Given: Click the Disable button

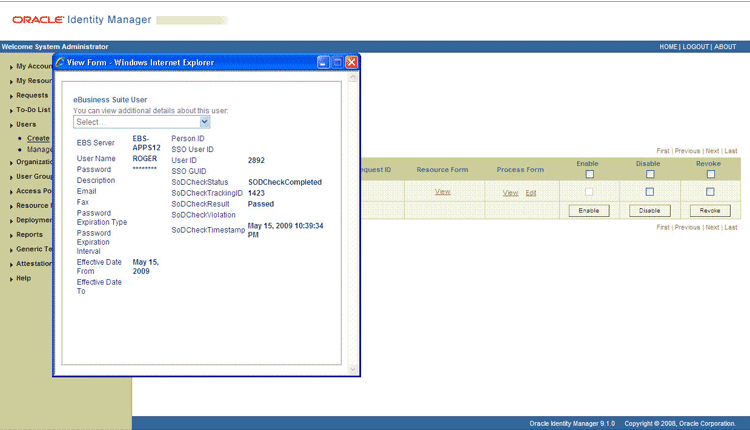Looking at the screenshot, I should (x=650, y=210).
